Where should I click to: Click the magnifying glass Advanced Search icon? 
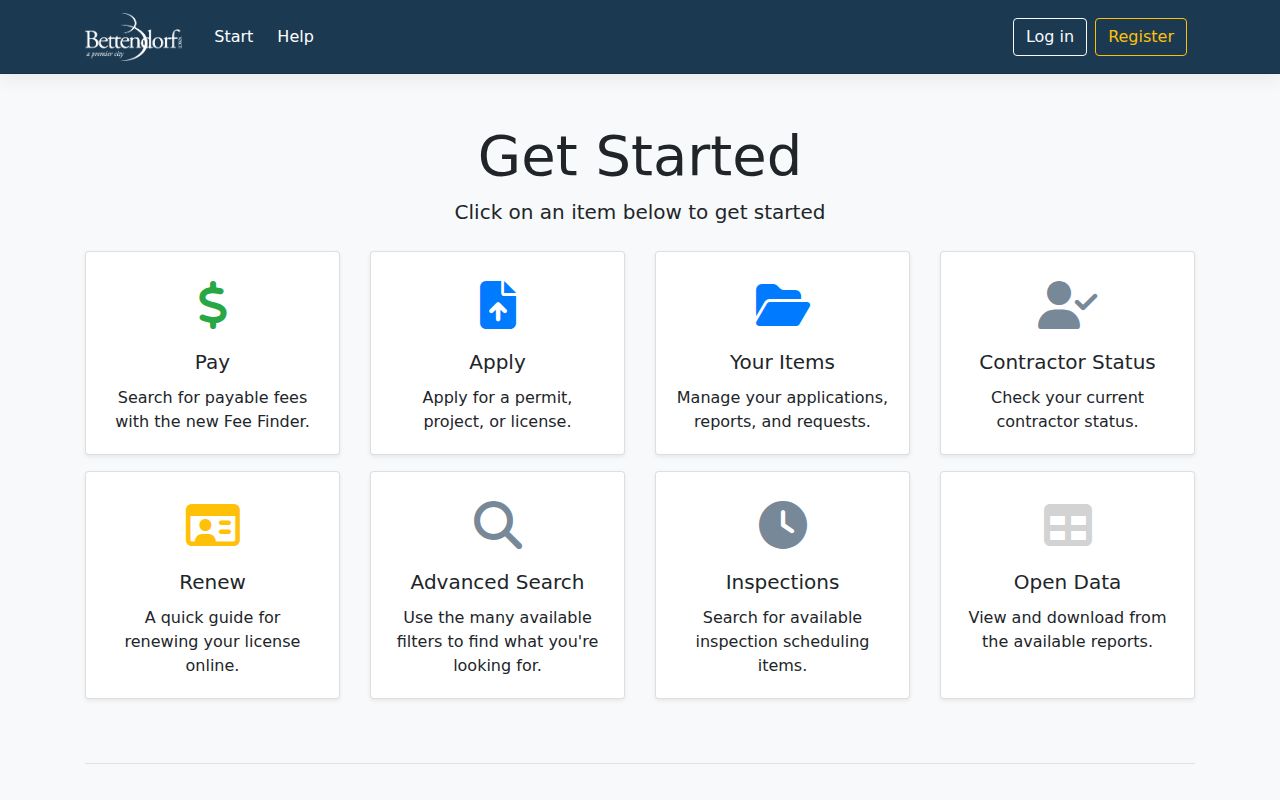(497, 525)
